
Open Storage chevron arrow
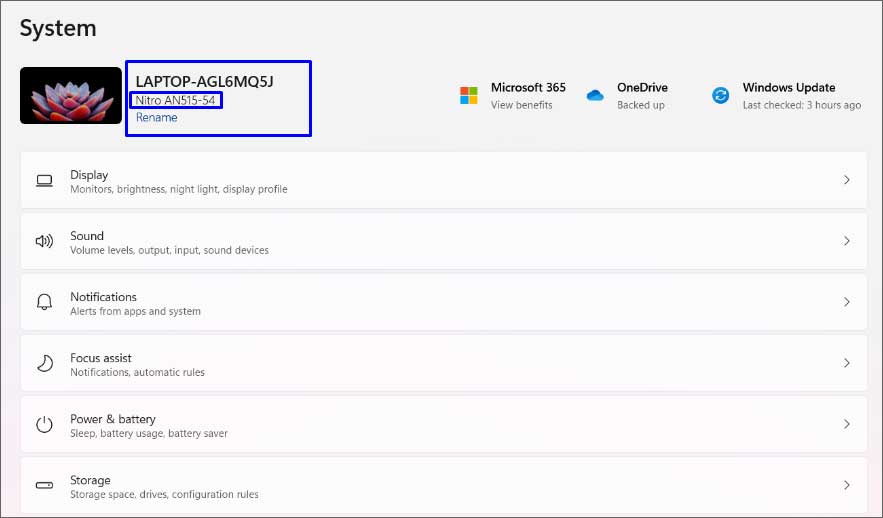tap(846, 485)
